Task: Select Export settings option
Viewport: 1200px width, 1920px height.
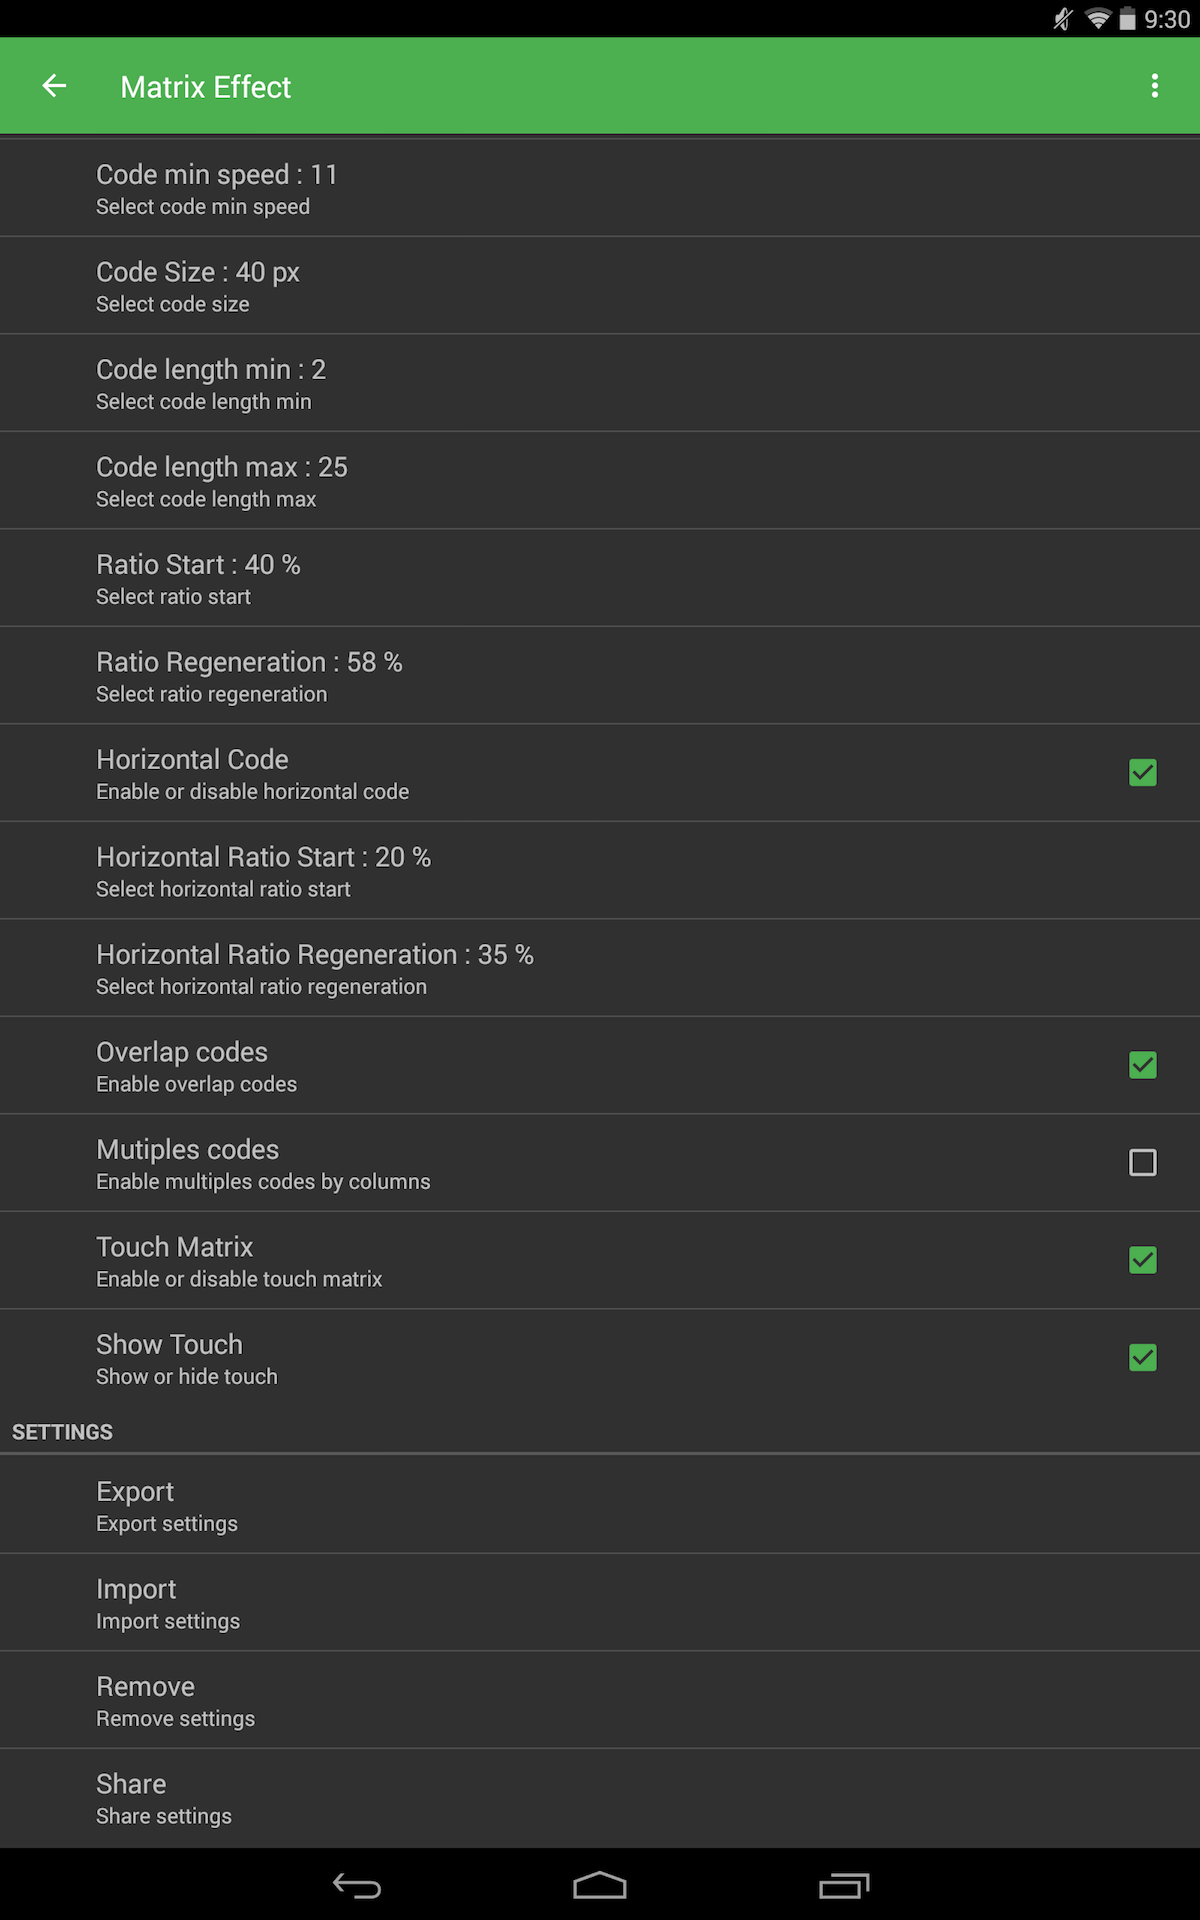Action: pos(600,1505)
